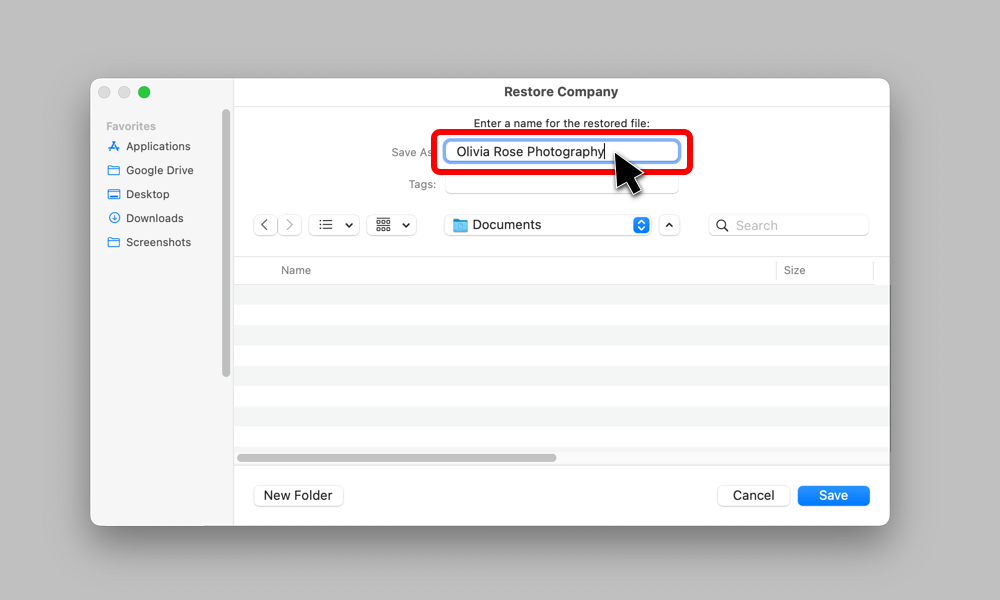The width and height of the screenshot is (1000, 600).
Task: Select Downloads in Favorites
Action: [154, 218]
